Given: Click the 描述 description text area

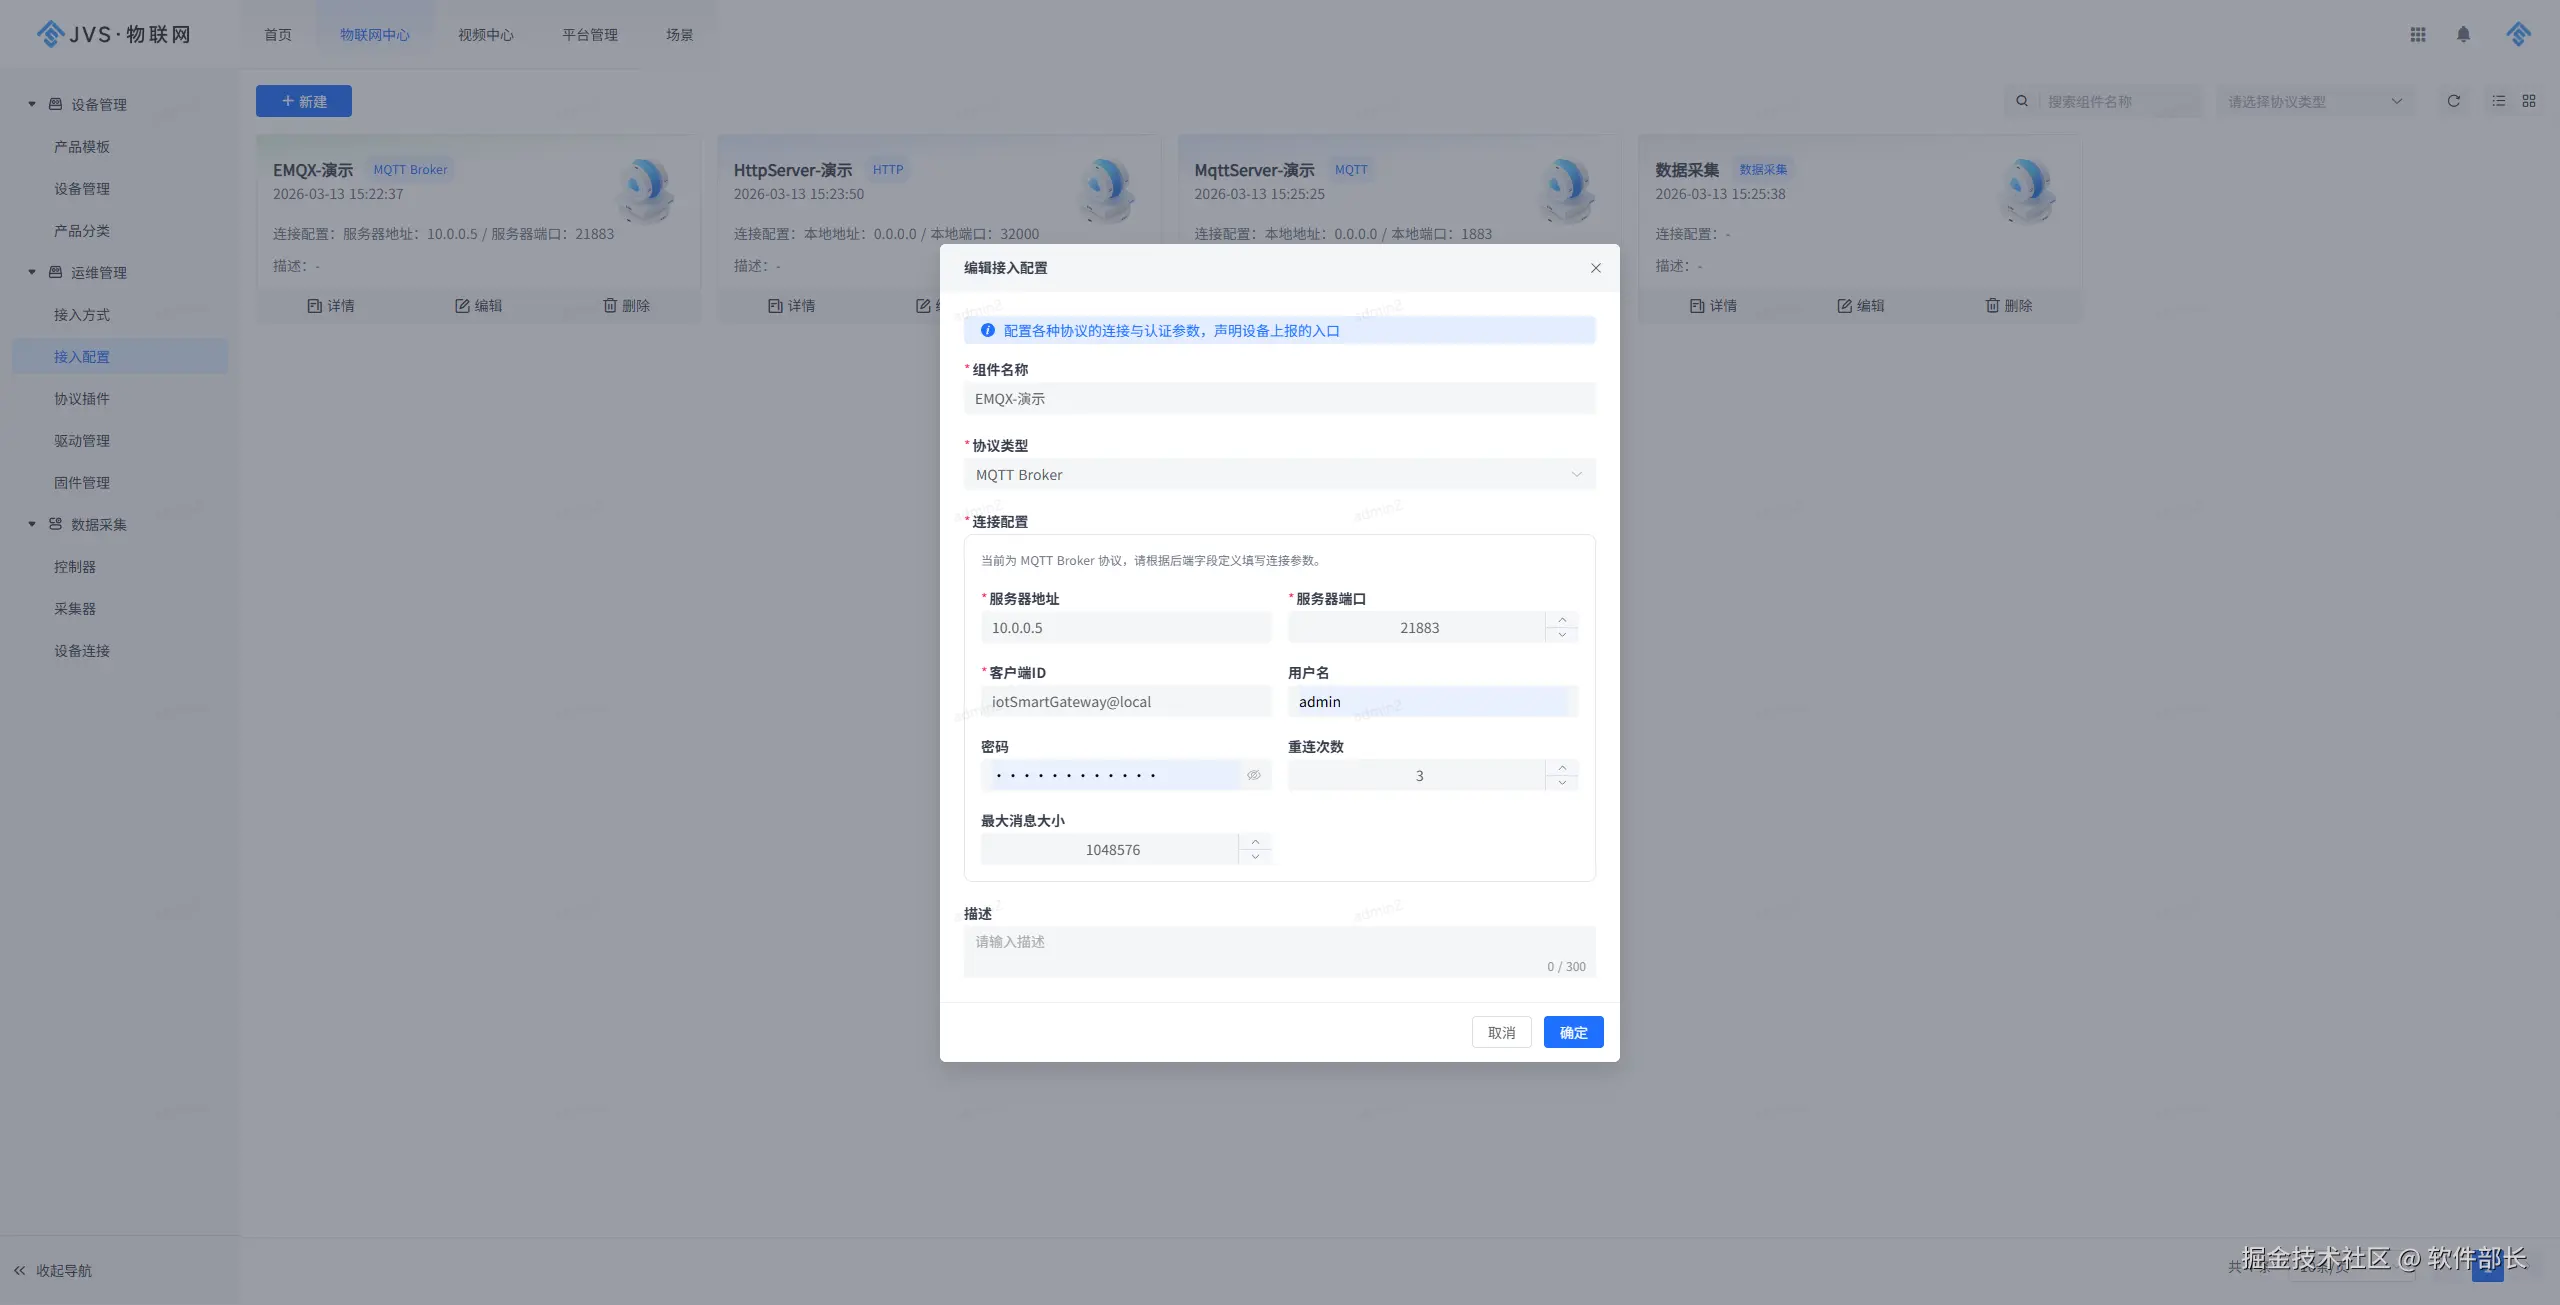Looking at the screenshot, I should tap(1279, 950).
